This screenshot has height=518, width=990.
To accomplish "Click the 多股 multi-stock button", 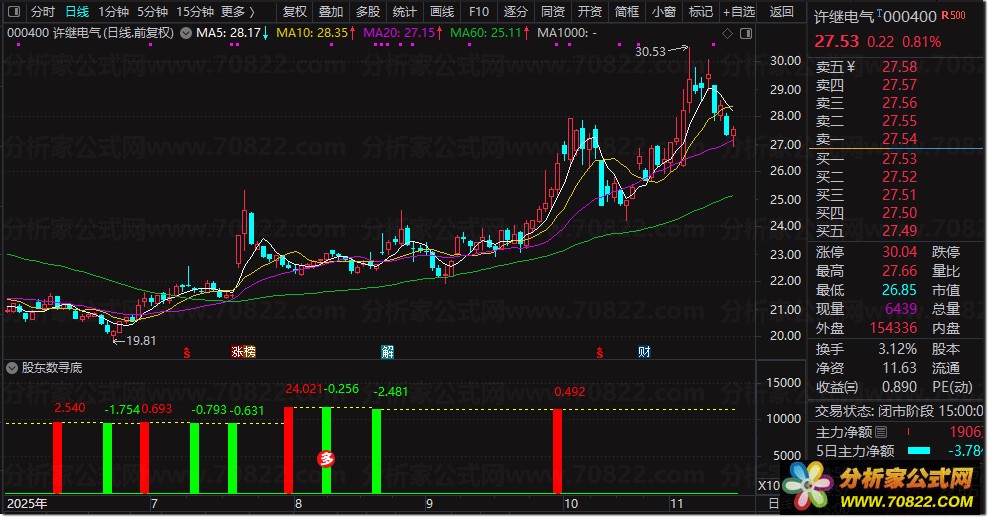I will click(x=367, y=11).
